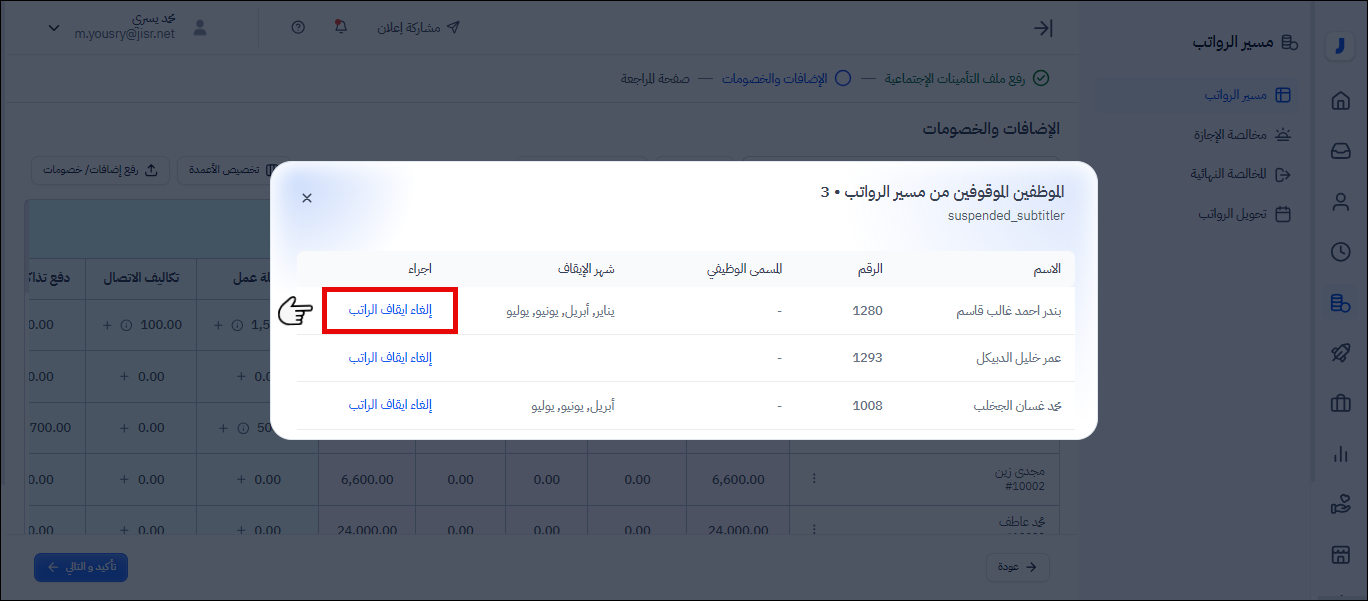This screenshot has height=601, width=1368.
Task: Collapse the side menu with the arrow icon
Action: tap(1043, 28)
